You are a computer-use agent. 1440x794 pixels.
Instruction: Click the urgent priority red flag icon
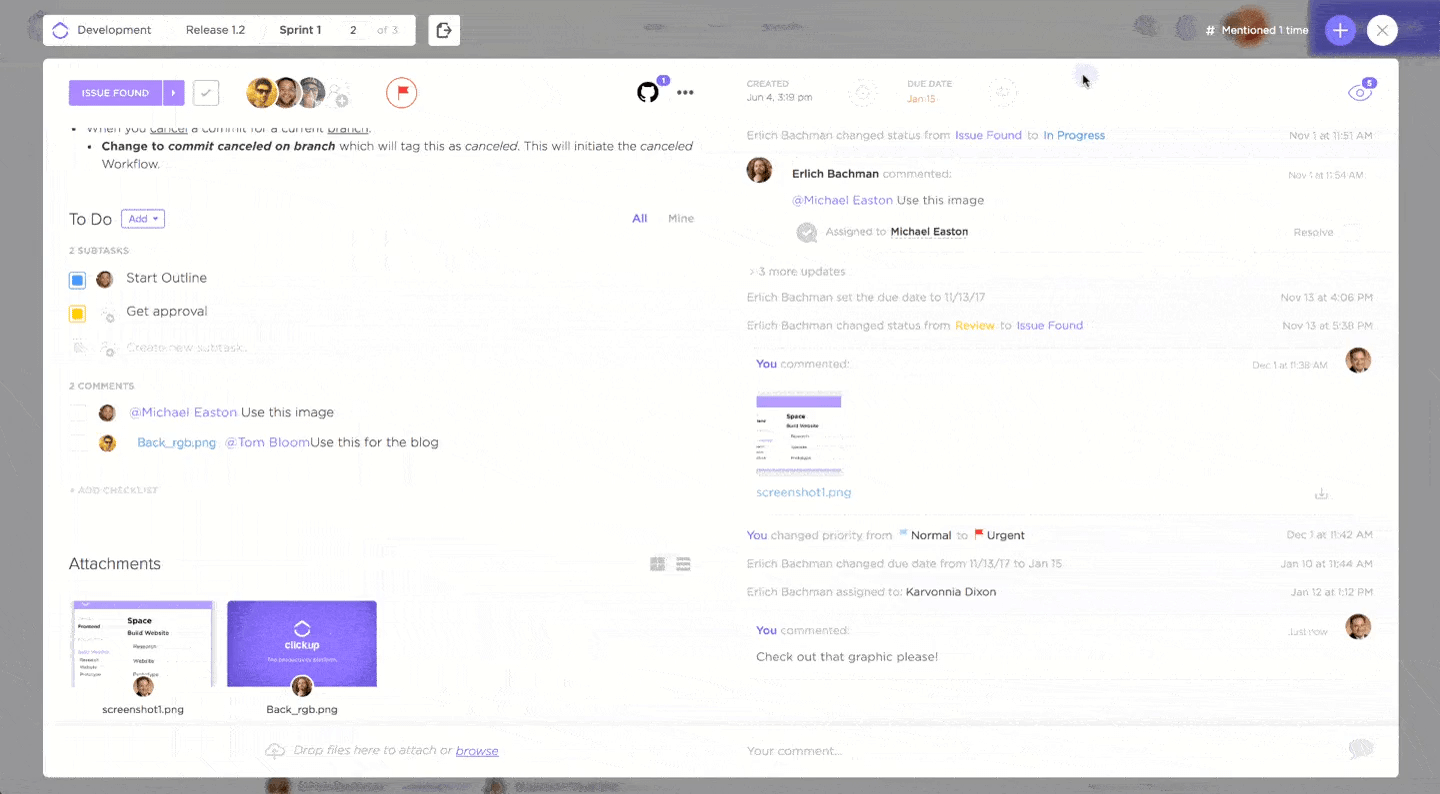point(402,93)
